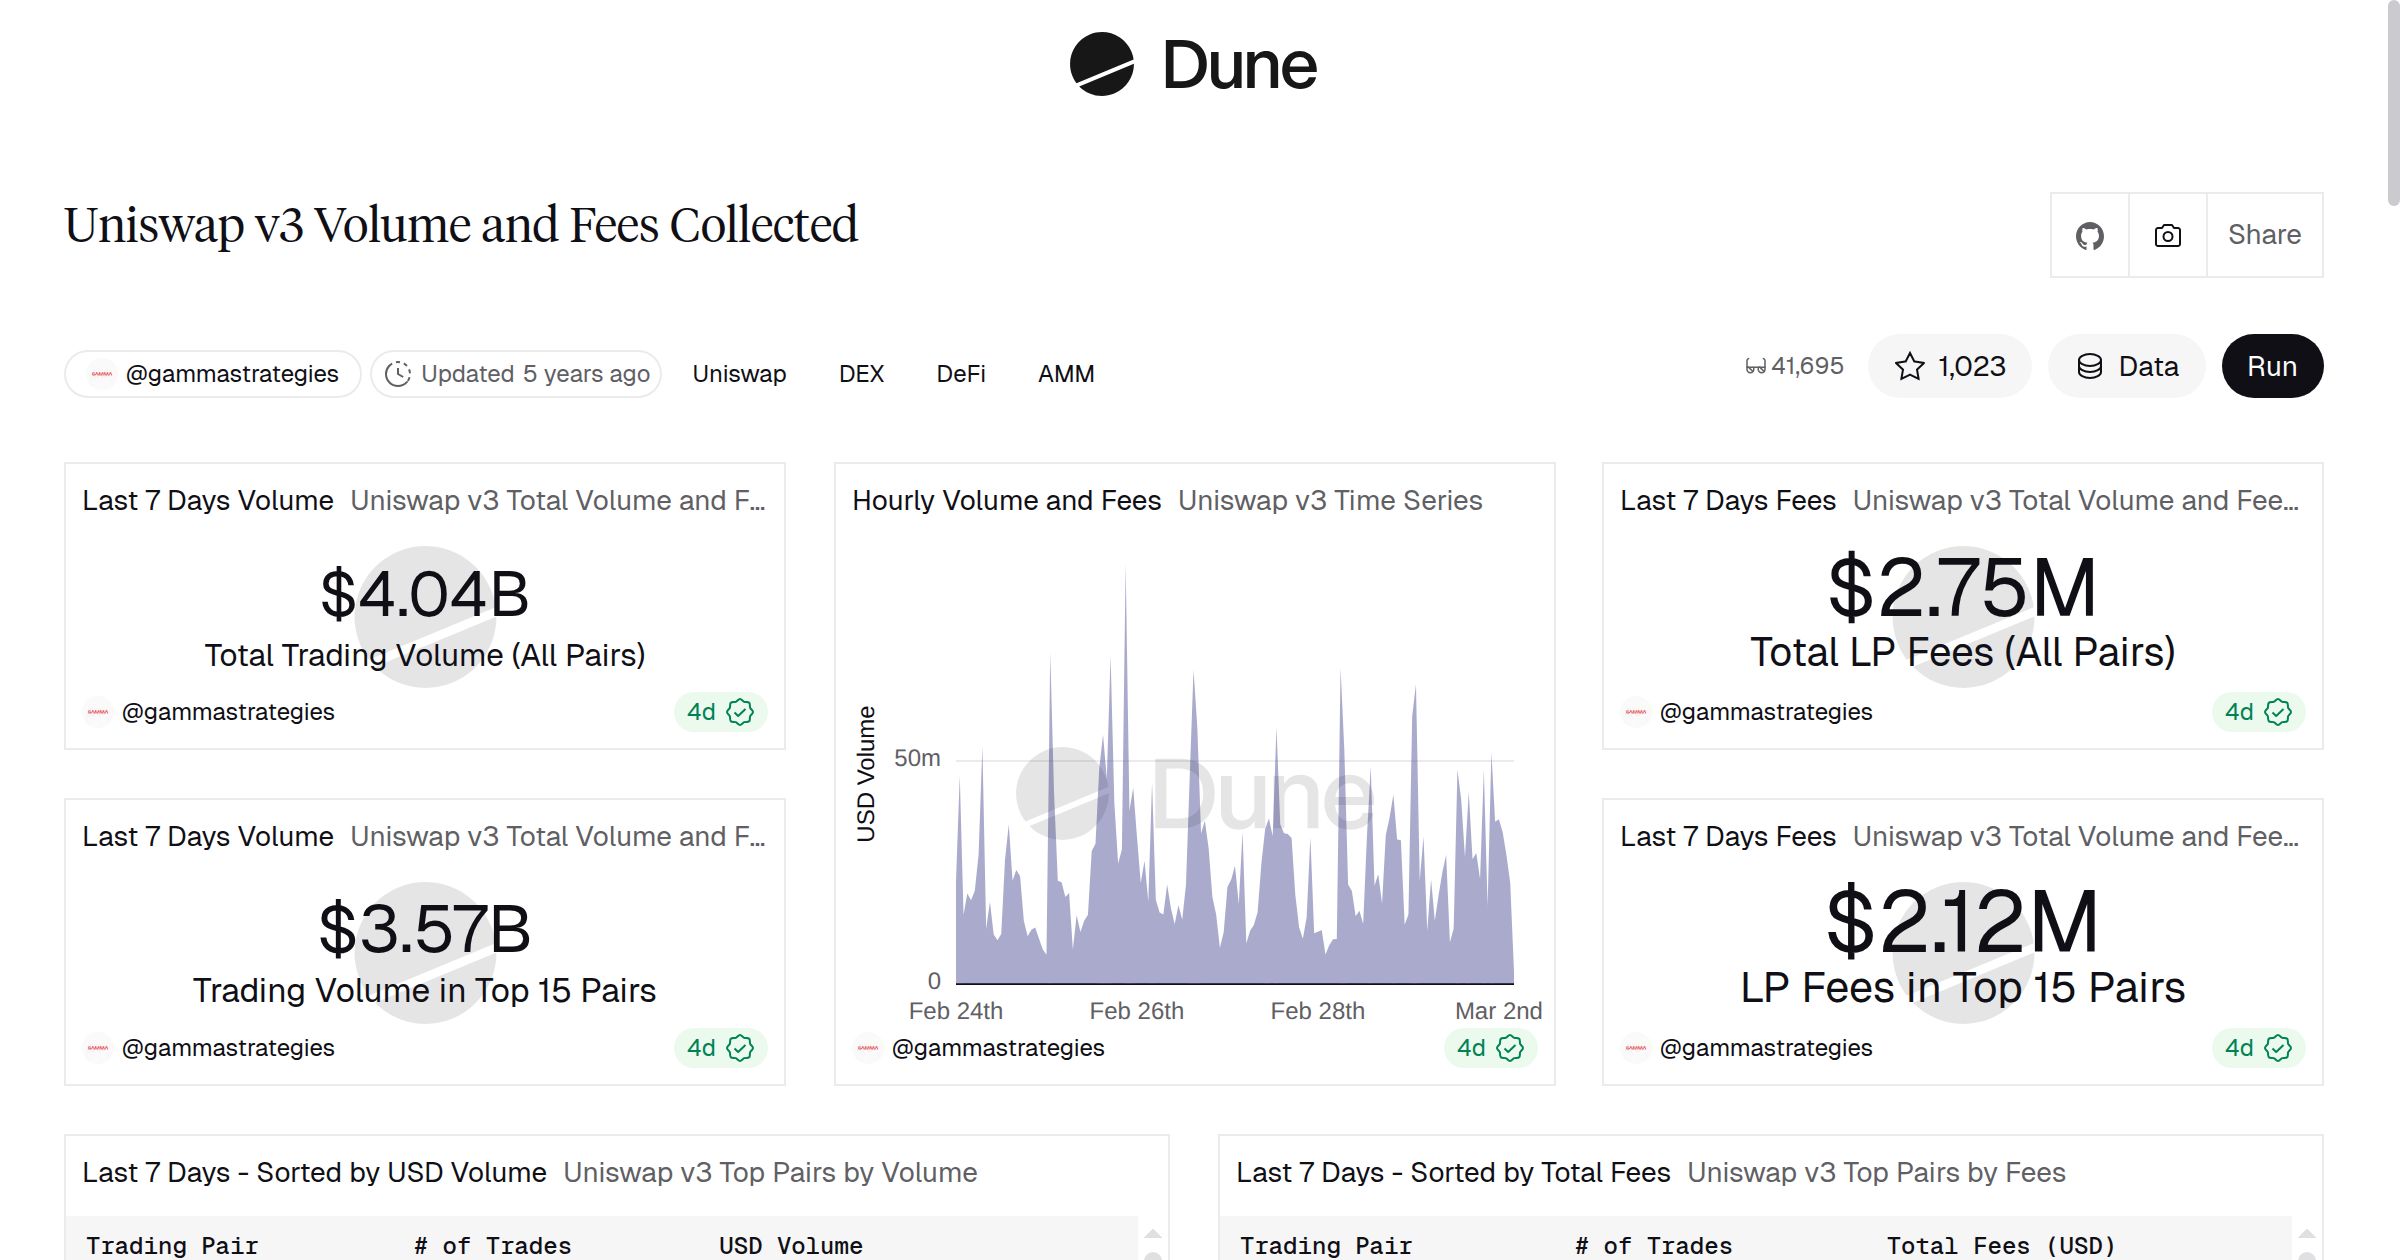The height and width of the screenshot is (1260, 2400).
Task: Click the views counter glasses icon
Action: pyautogui.click(x=1755, y=366)
